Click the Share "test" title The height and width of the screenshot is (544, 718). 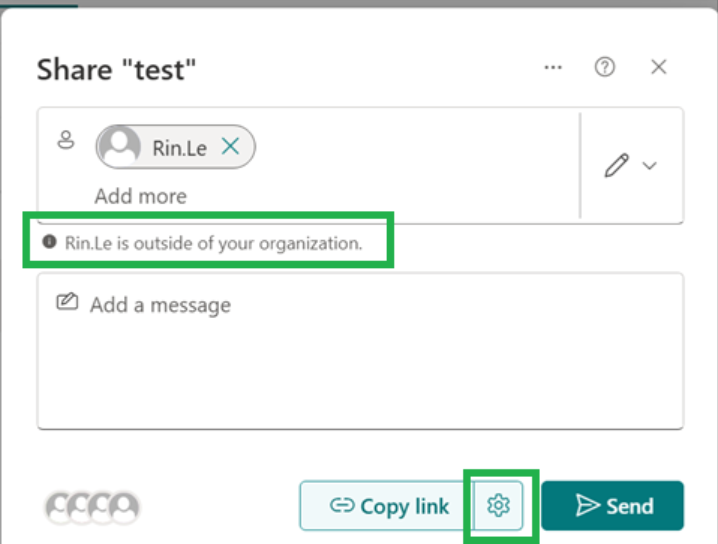116,70
